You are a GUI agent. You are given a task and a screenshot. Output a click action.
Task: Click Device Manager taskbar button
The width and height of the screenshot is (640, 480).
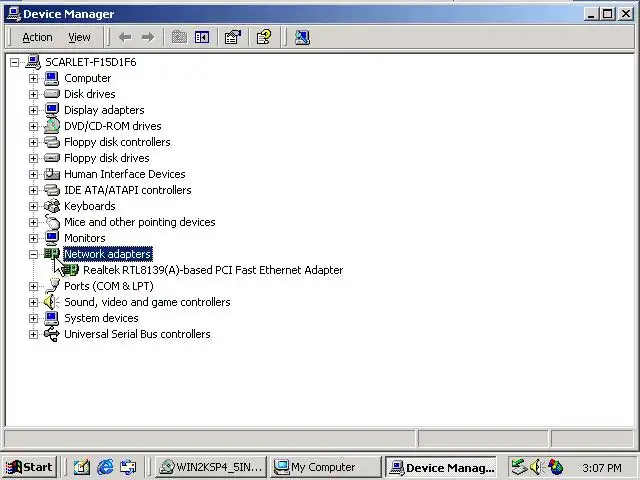441,467
